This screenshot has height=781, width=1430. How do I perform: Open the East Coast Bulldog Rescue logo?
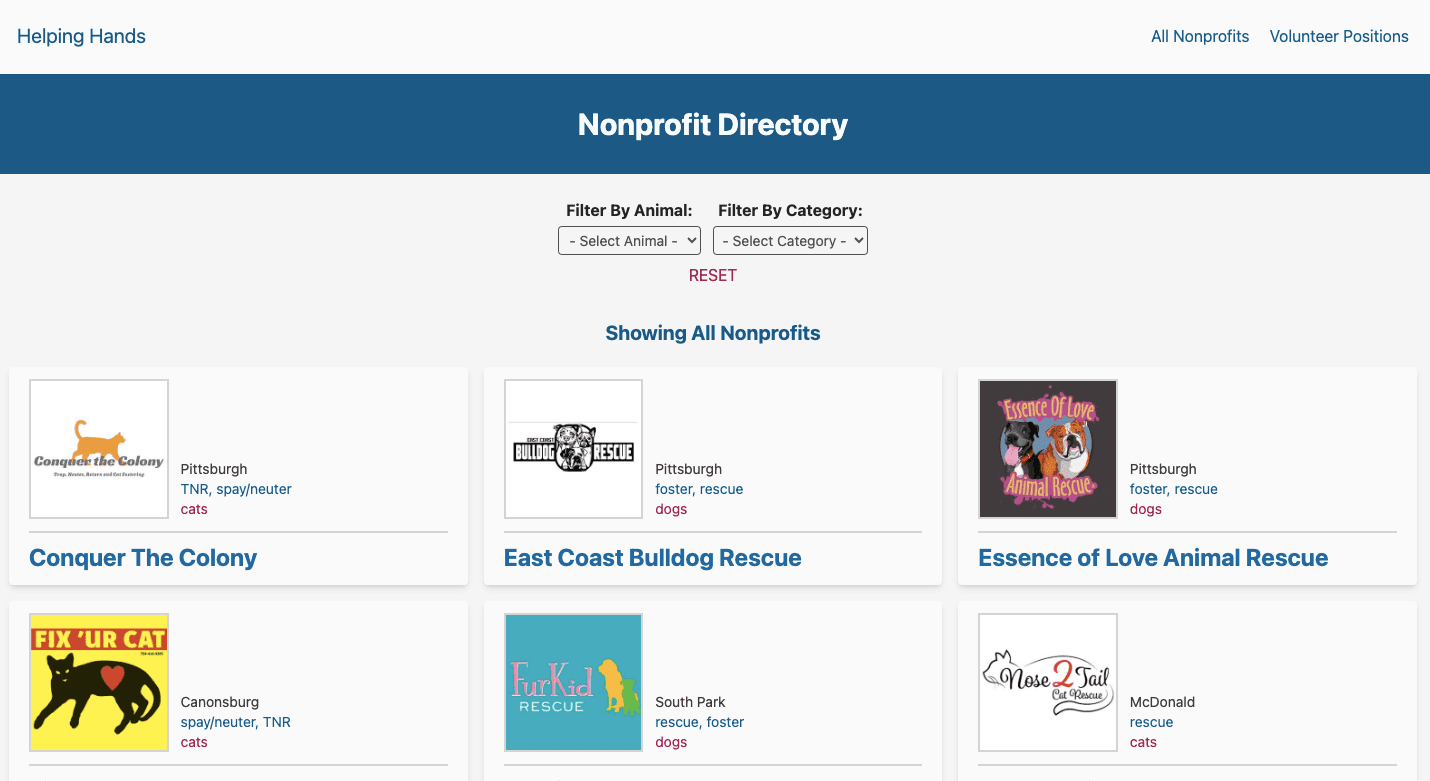point(573,449)
